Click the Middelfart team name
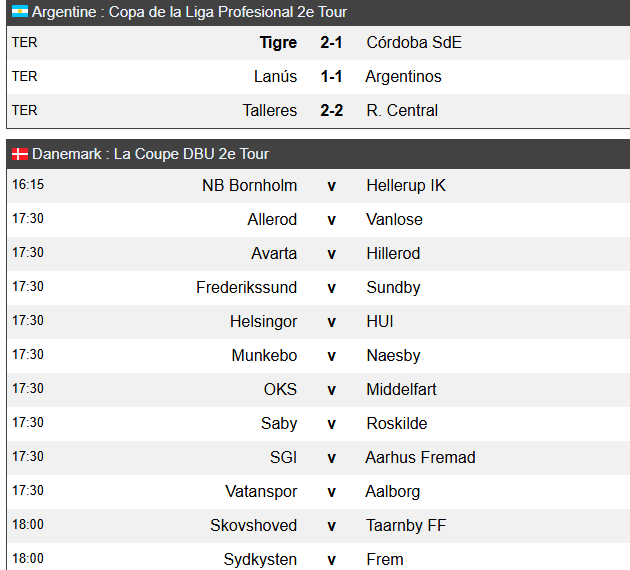 pos(401,390)
